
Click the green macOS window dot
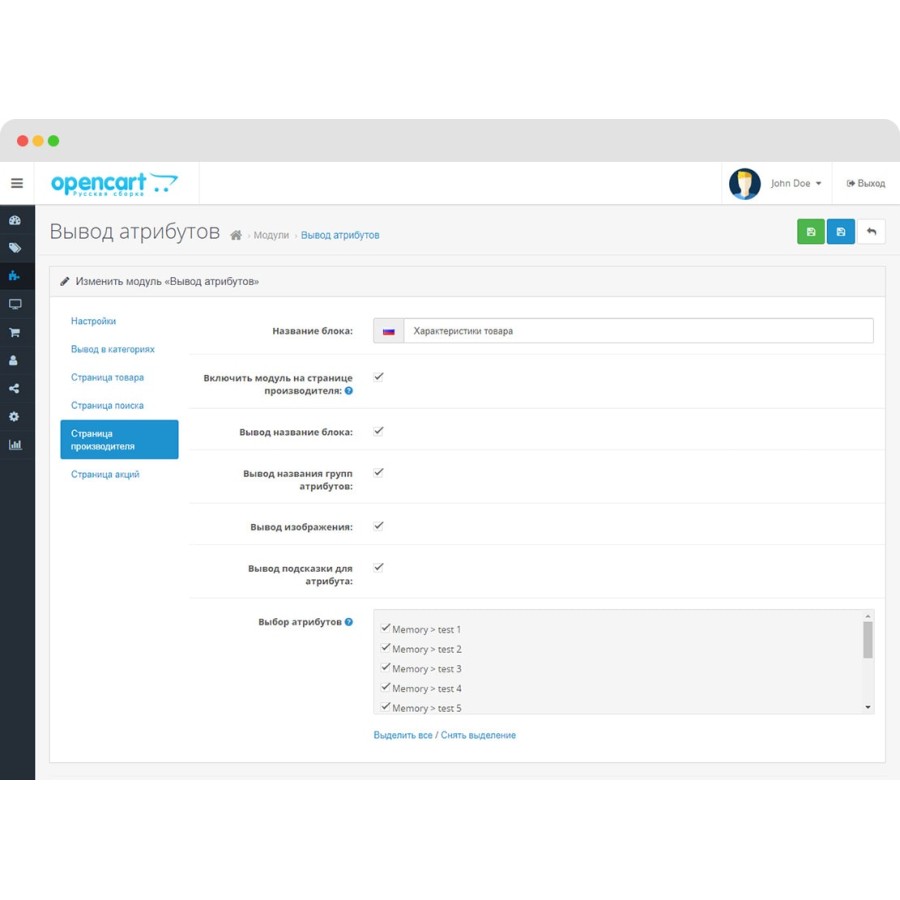(53, 141)
